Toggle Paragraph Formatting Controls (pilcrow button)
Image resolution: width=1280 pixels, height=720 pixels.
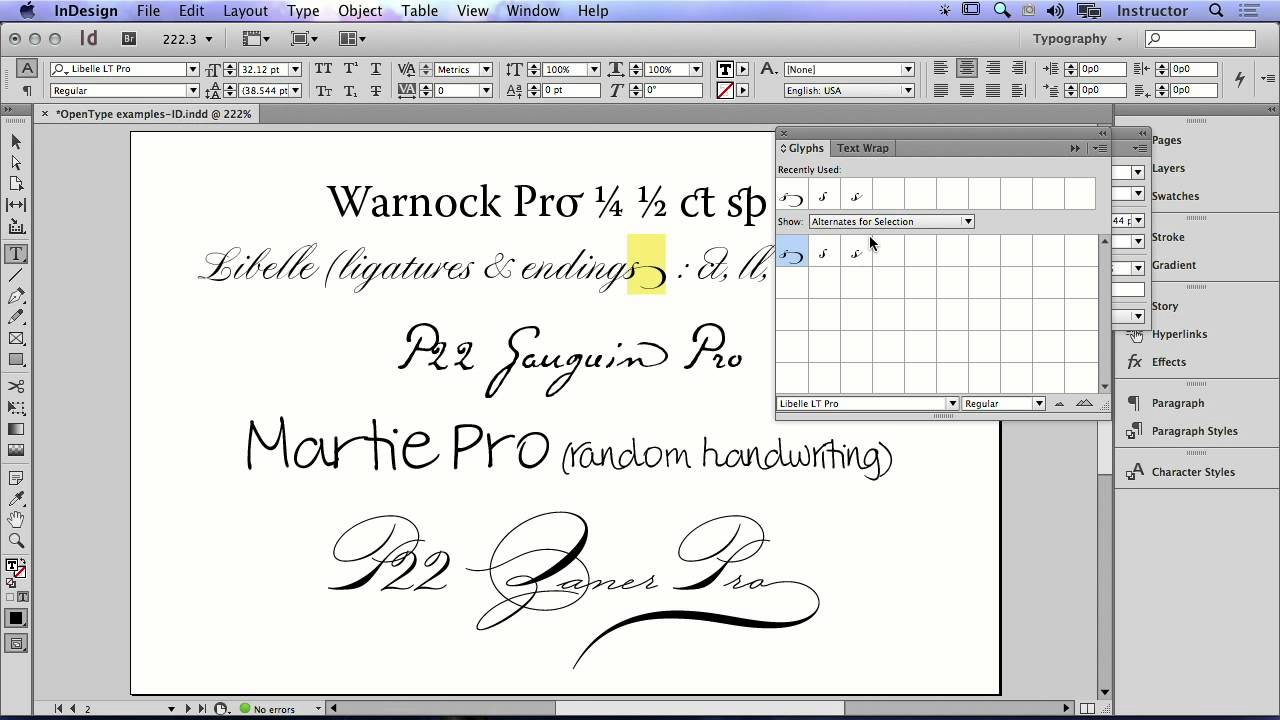(x=28, y=90)
